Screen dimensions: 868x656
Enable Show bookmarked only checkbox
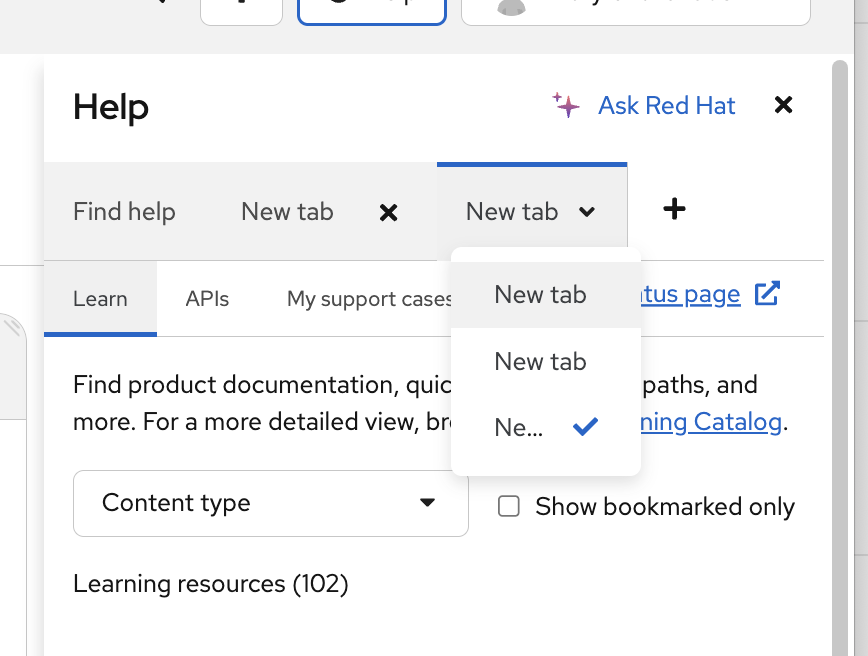(x=509, y=507)
